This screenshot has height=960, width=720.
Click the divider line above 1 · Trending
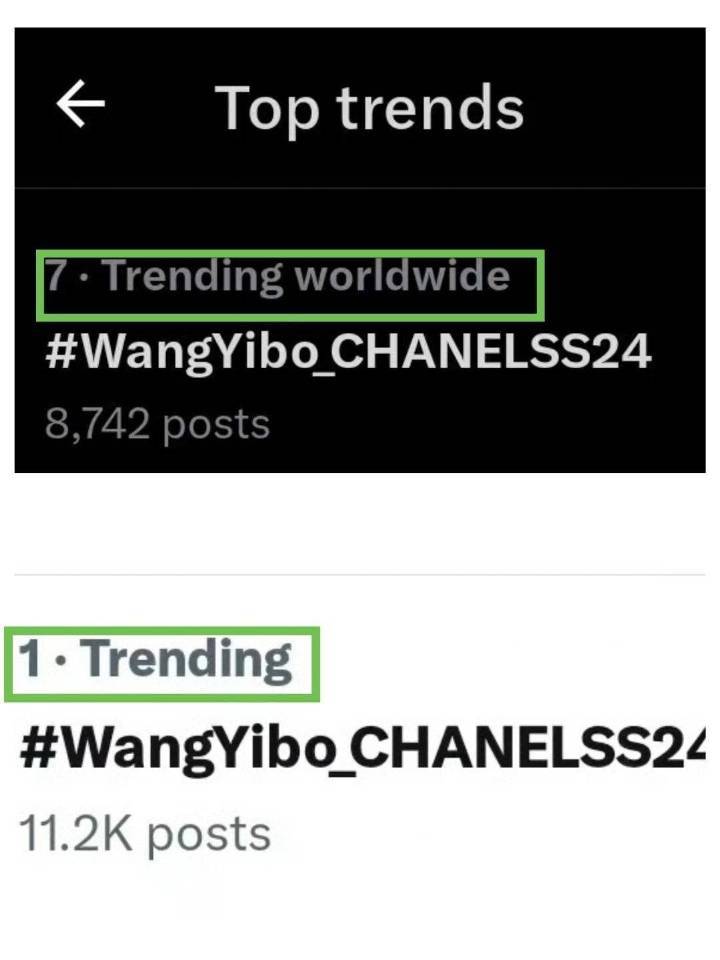pos(360,575)
